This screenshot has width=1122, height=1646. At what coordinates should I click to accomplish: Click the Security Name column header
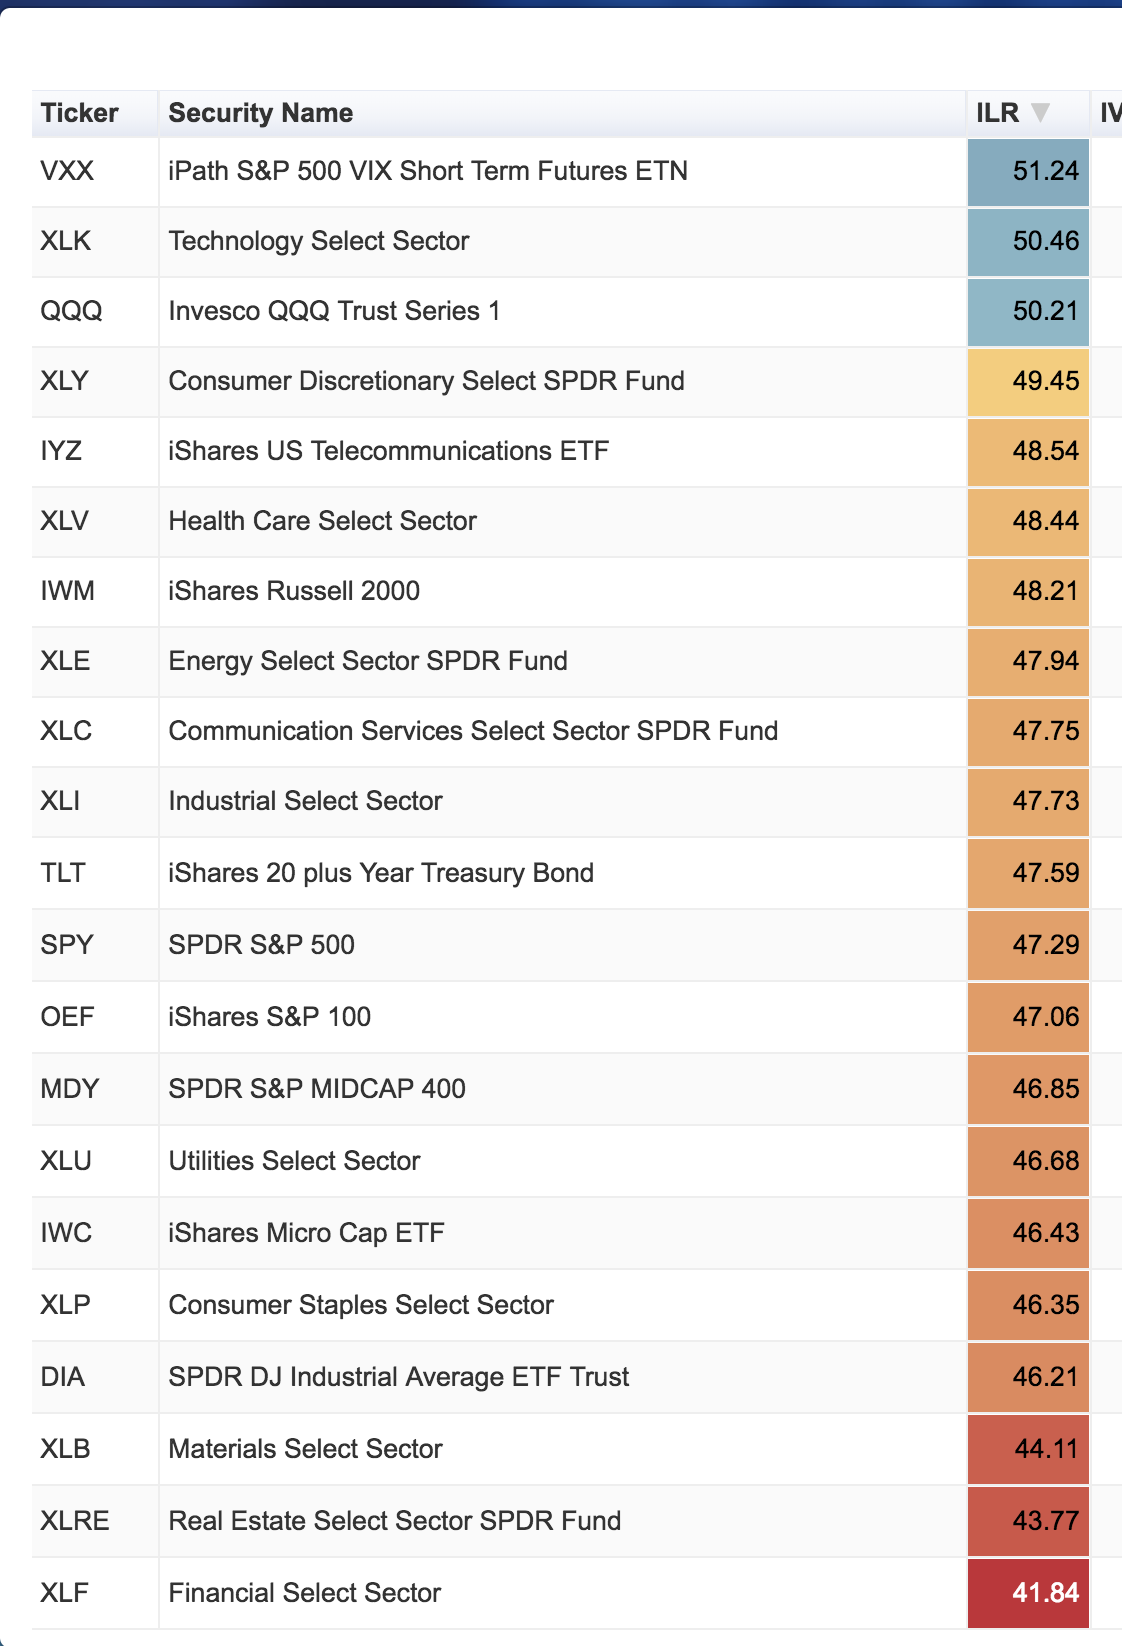tap(261, 113)
